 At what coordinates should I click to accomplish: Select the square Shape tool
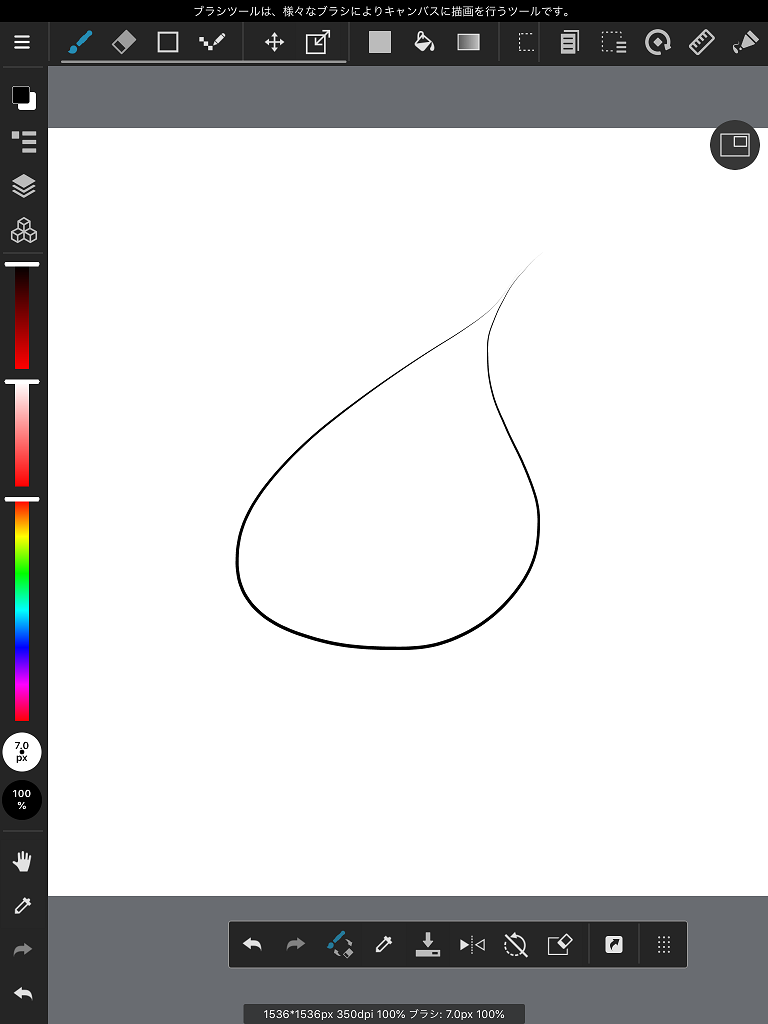pos(168,42)
